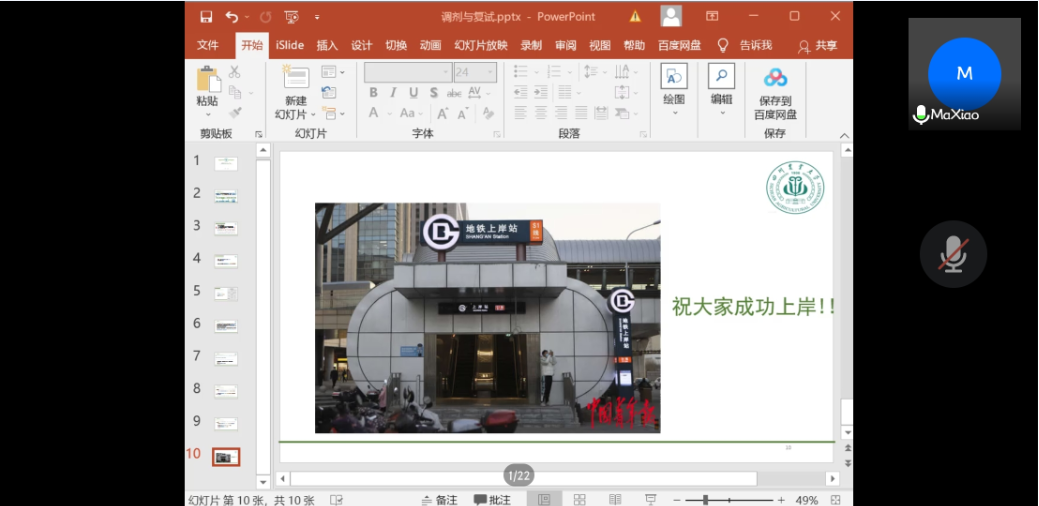The image size is (1039, 506).
Task: Open the font size dropdown showing 24
Action: (x=490, y=72)
